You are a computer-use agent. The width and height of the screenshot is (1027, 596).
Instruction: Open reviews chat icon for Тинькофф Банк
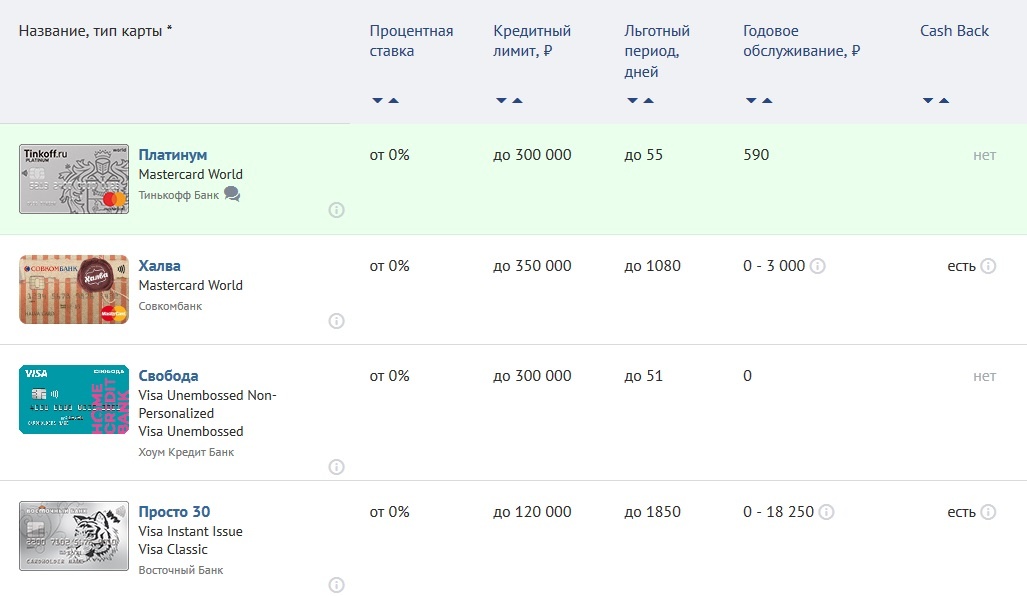[x=232, y=194]
